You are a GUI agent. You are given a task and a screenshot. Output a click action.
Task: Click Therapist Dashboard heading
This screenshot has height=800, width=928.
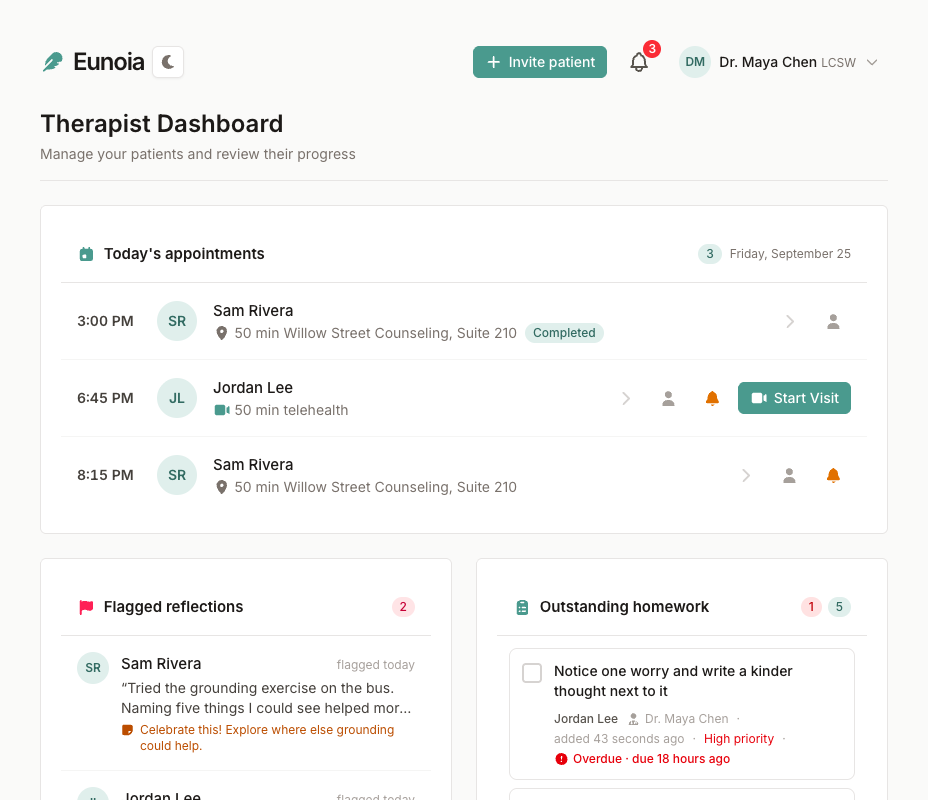point(162,124)
